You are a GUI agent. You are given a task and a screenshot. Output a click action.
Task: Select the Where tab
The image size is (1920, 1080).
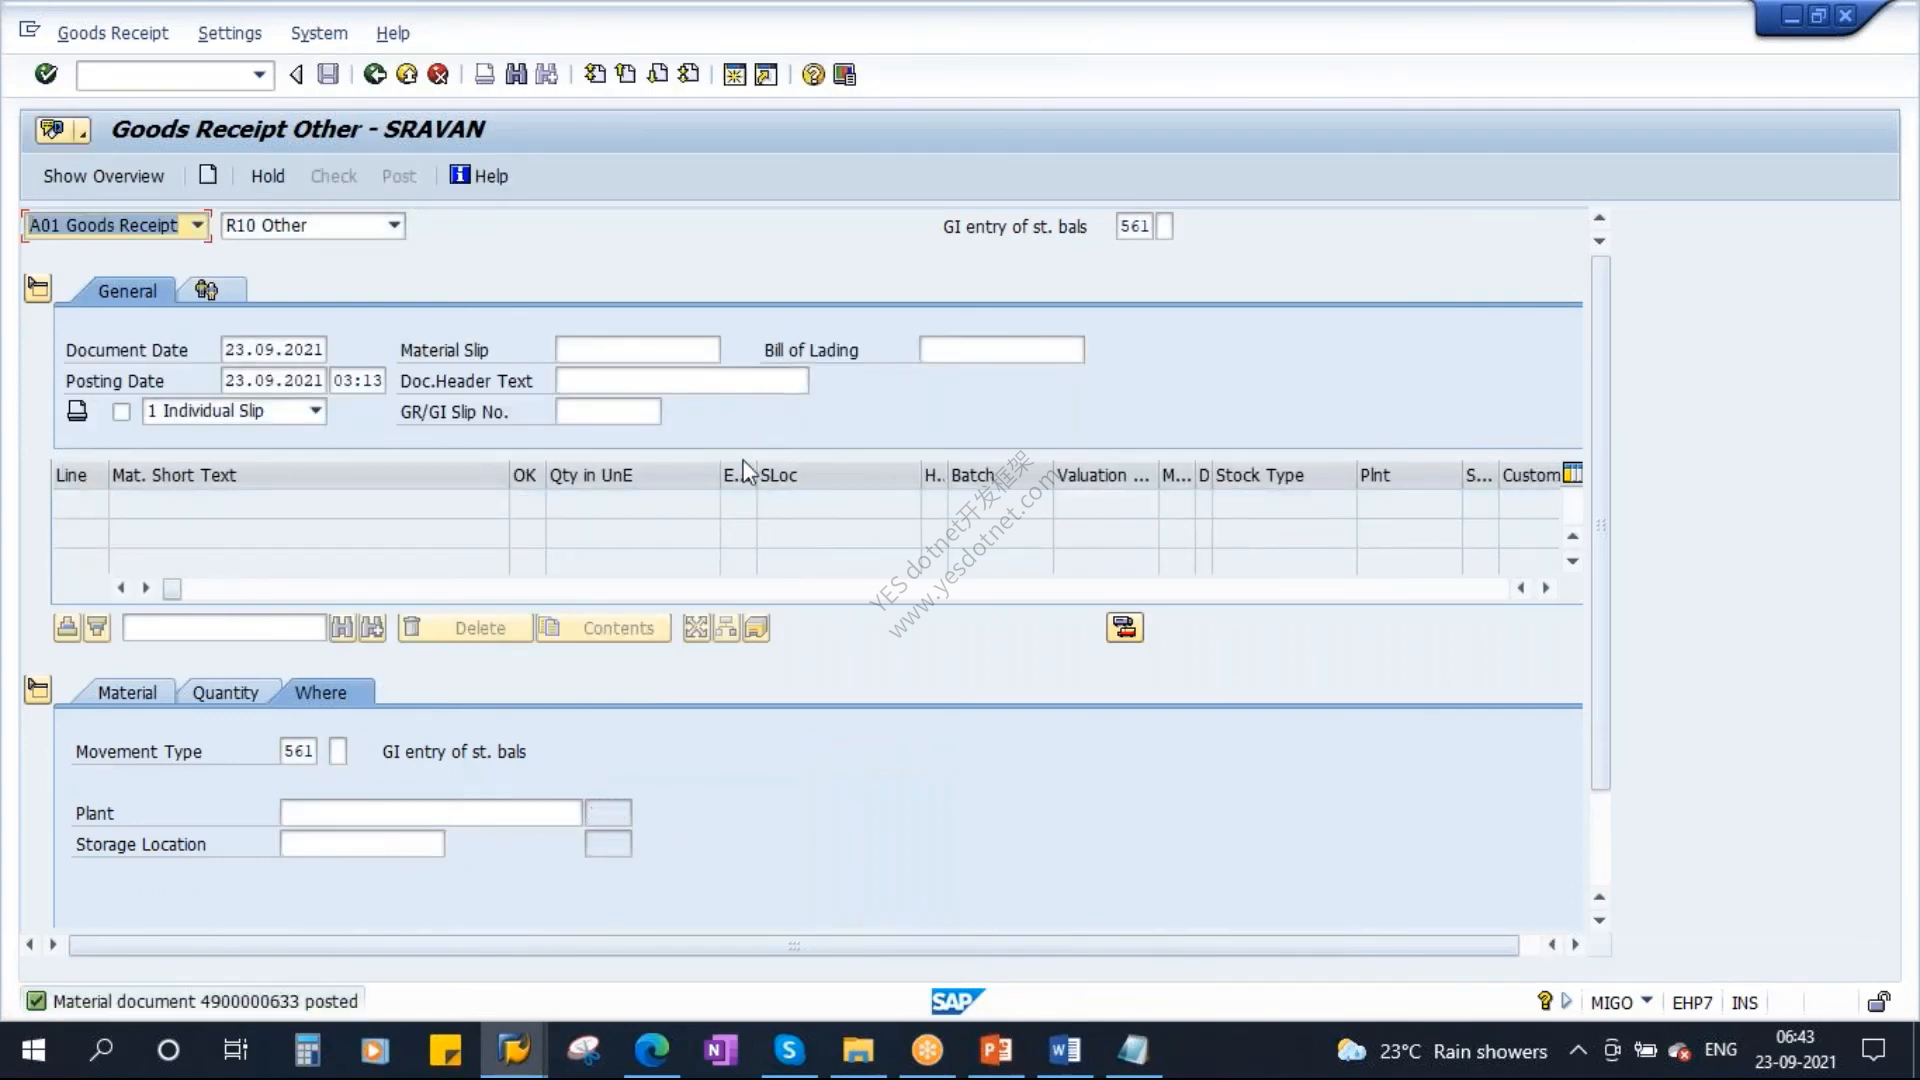pos(321,693)
